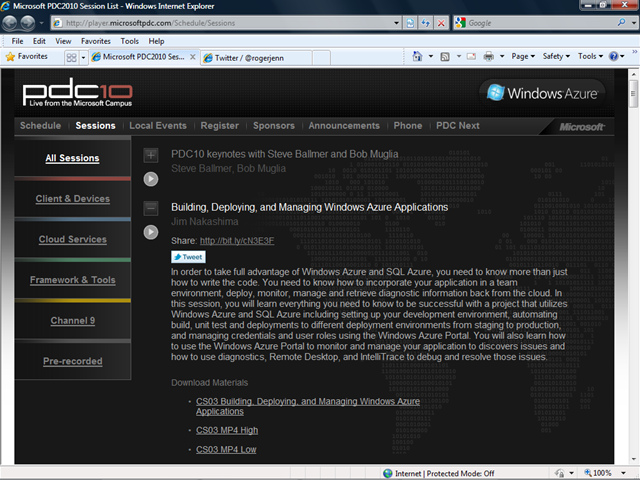Select Cloud Services category
Image resolution: width=640 pixels, height=480 pixels.
pos(73,240)
